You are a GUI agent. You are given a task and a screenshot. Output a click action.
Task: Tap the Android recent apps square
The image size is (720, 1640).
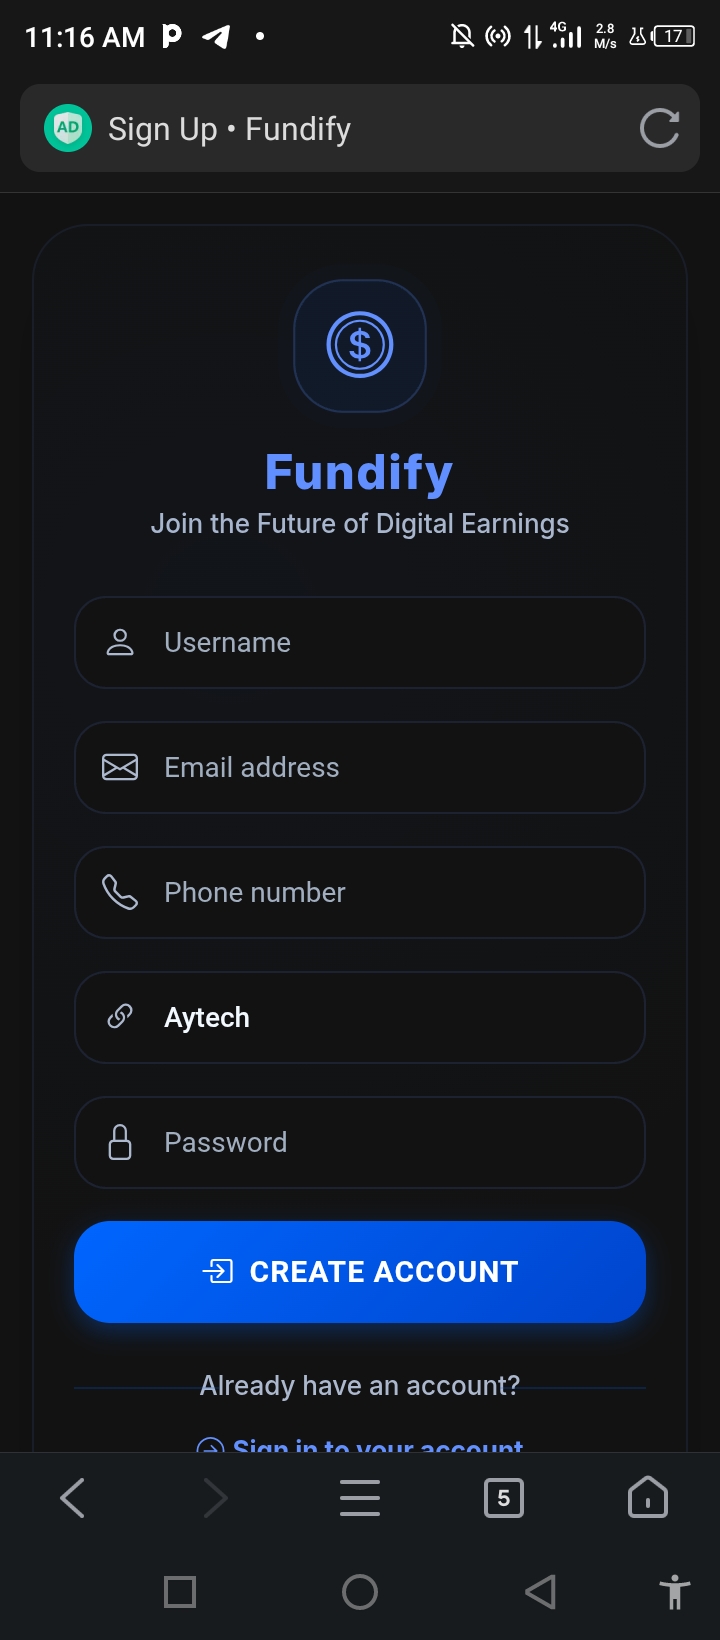click(180, 1591)
